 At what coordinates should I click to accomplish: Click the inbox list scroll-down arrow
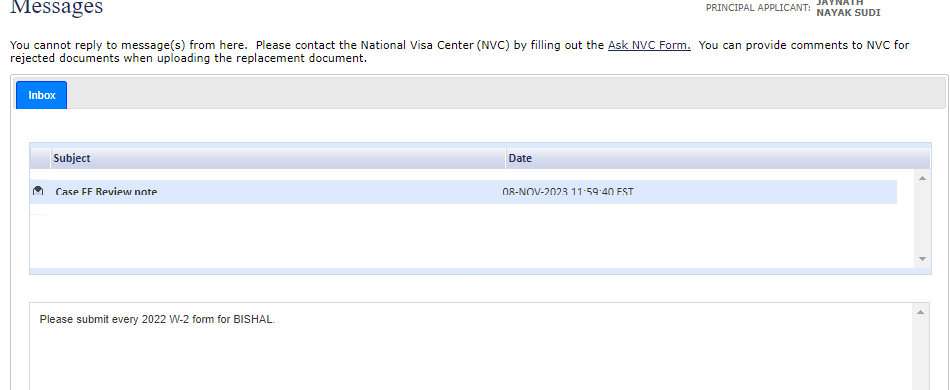coord(922,259)
